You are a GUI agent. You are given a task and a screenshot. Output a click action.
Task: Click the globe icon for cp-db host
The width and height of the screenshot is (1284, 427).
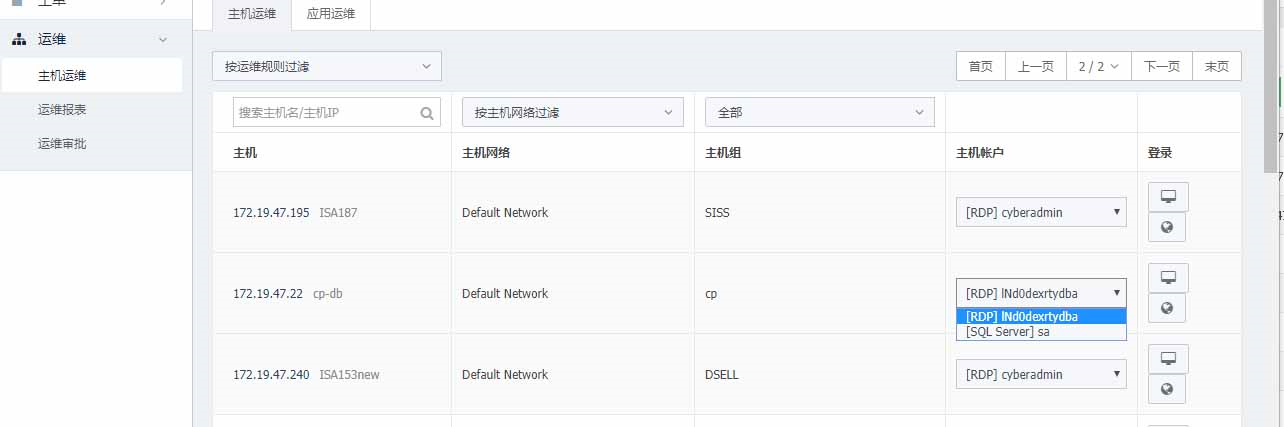coord(1167,308)
